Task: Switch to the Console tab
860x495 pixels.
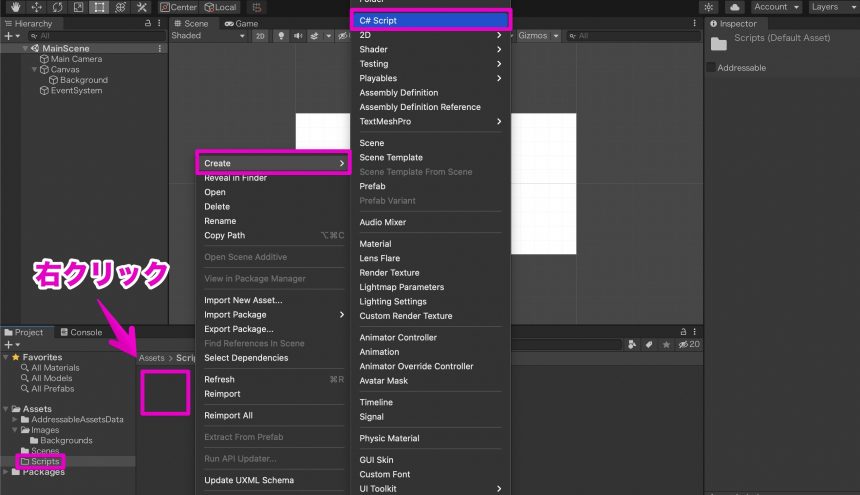Action: coord(81,332)
